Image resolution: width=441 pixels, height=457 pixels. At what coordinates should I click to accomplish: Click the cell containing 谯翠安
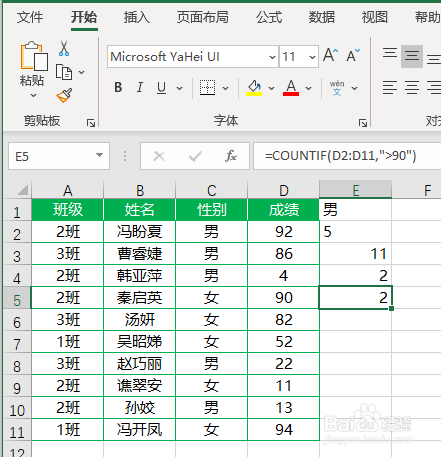point(140,386)
